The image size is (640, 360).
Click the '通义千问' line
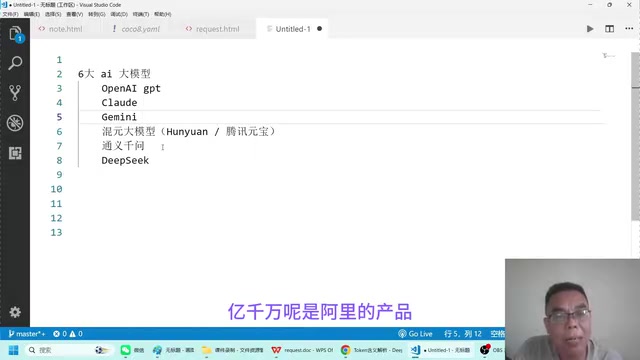(x=123, y=146)
